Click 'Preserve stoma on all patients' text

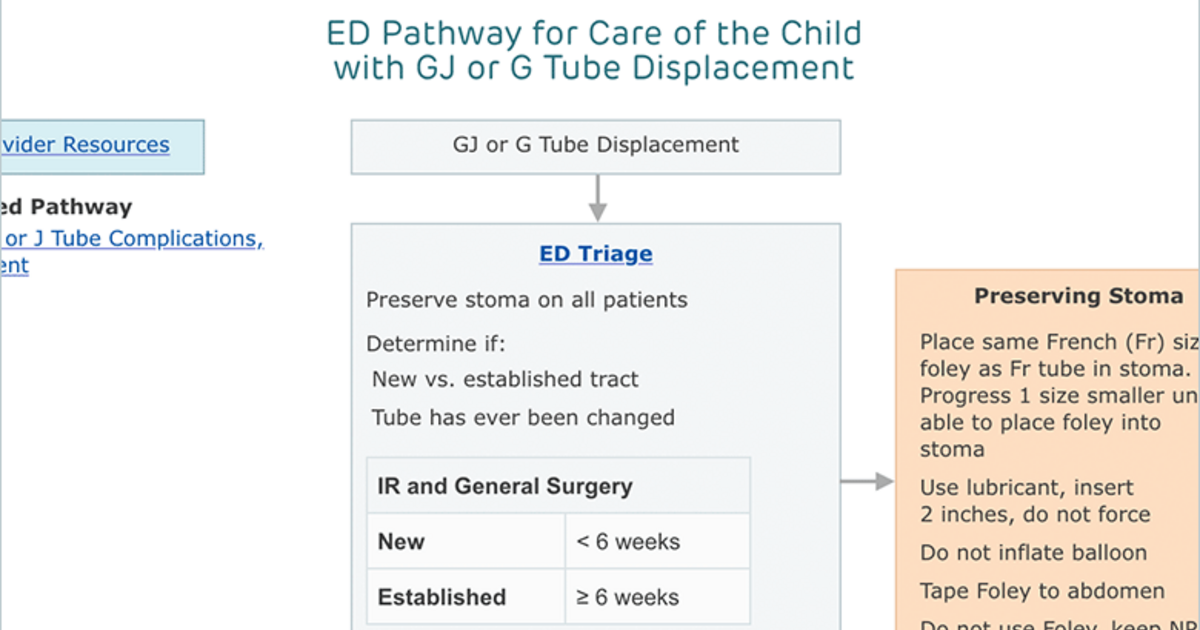click(527, 300)
